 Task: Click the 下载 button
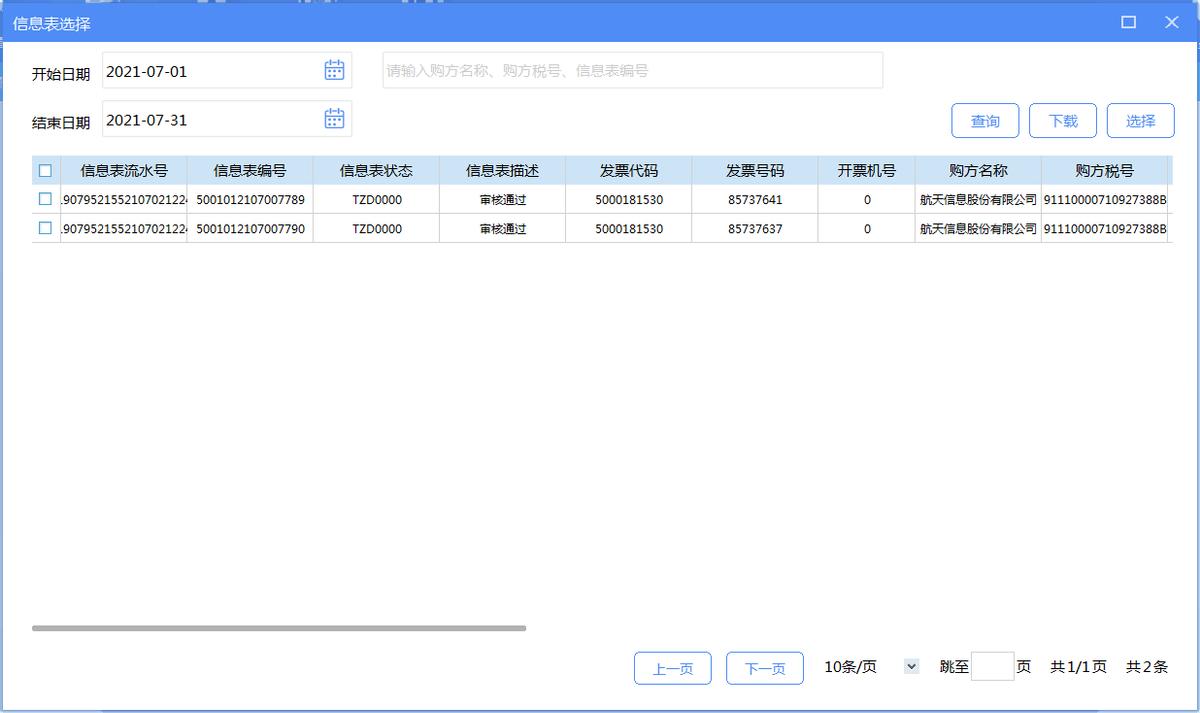pos(1063,121)
